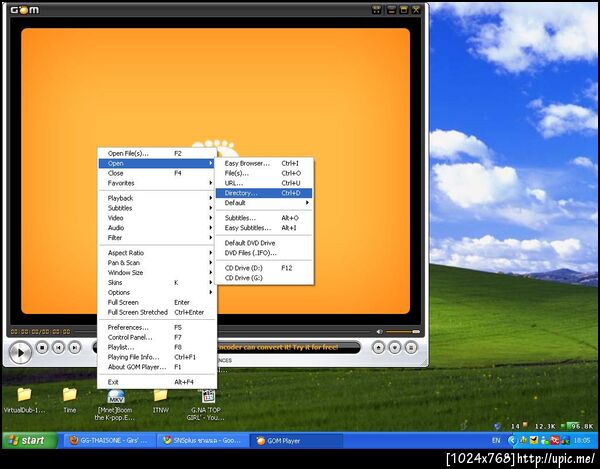Expand the Audio submenu

(x=157, y=228)
